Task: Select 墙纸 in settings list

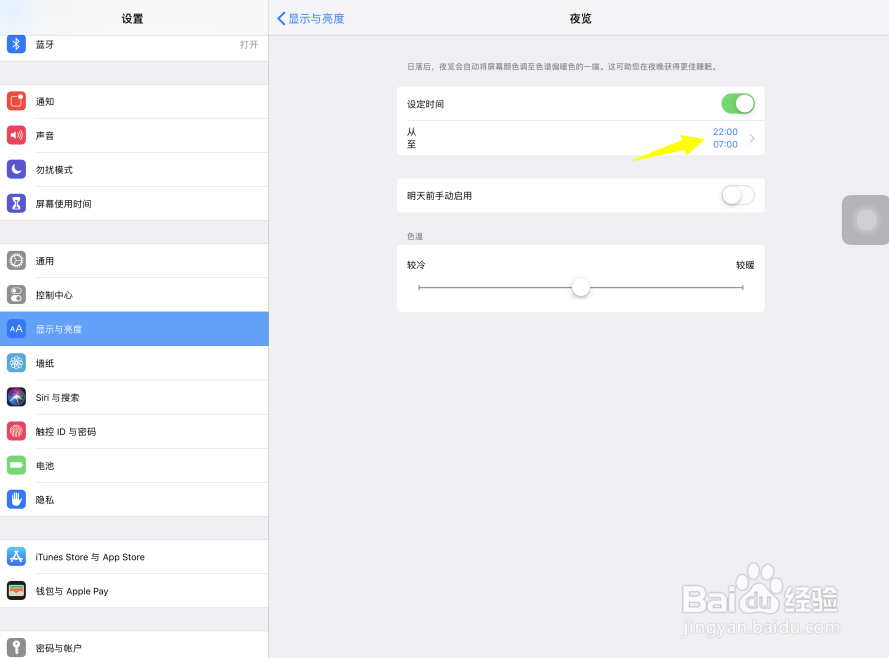Action: [x=134, y=363]
